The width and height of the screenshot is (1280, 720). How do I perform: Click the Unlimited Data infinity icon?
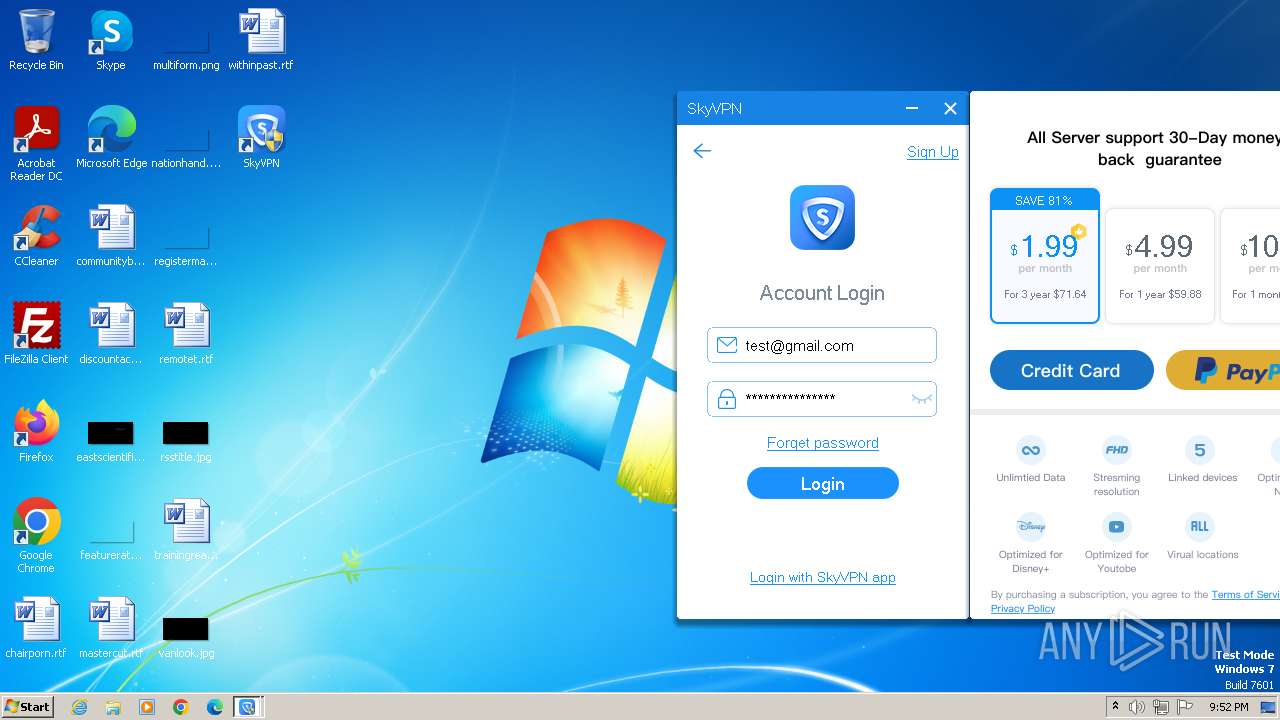1030,450
